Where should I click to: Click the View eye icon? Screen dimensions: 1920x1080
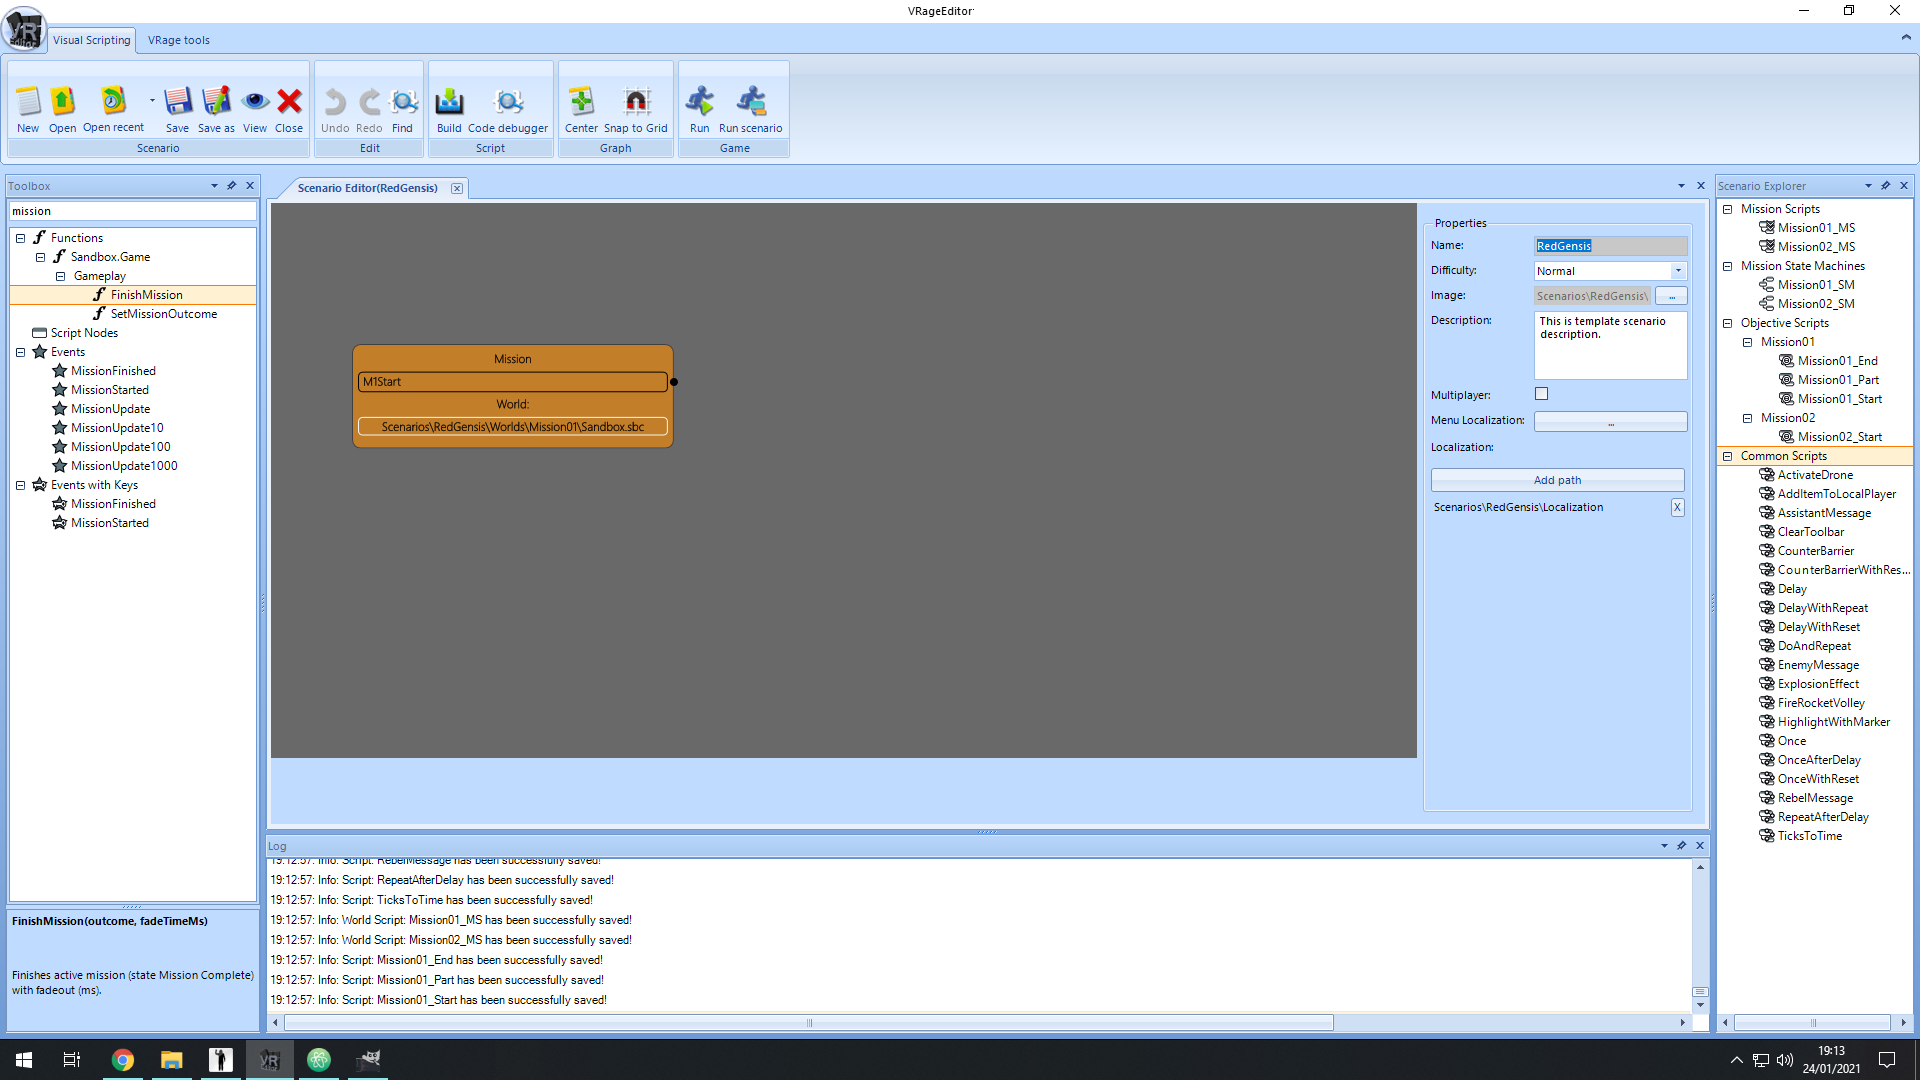(255, 108)
